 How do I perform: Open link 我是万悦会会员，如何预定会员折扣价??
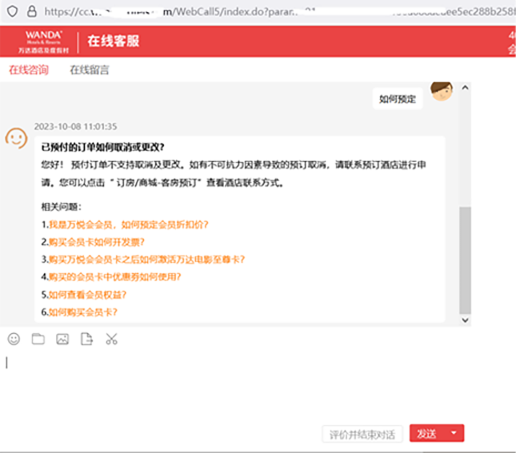[x=128, y=225]
